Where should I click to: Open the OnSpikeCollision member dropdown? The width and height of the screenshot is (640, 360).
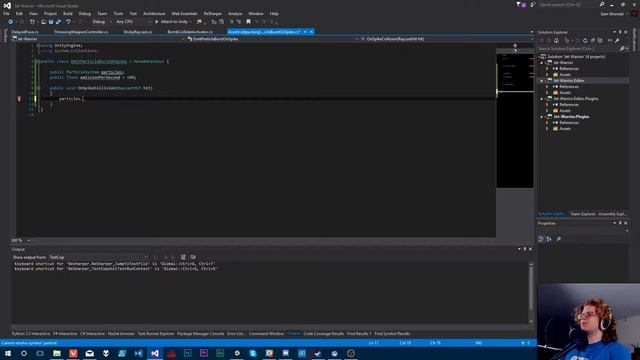click(x=447, y=39)
